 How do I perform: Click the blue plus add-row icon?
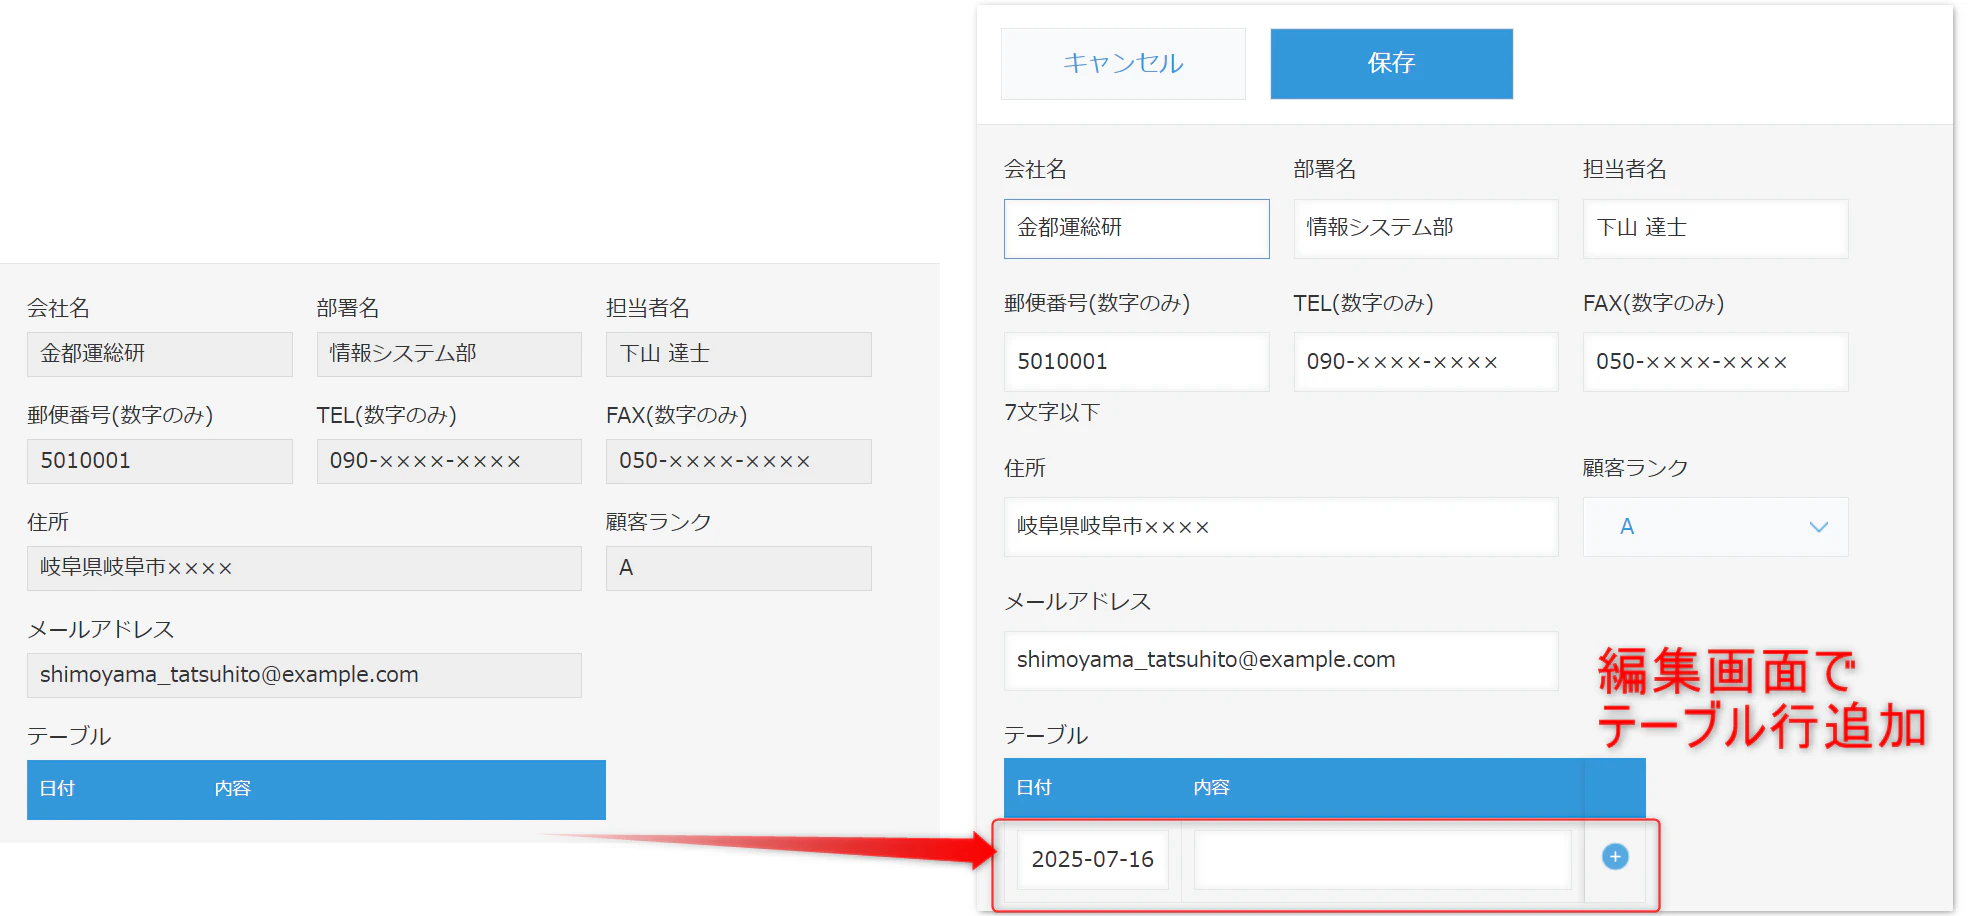tap(1615, 857)
